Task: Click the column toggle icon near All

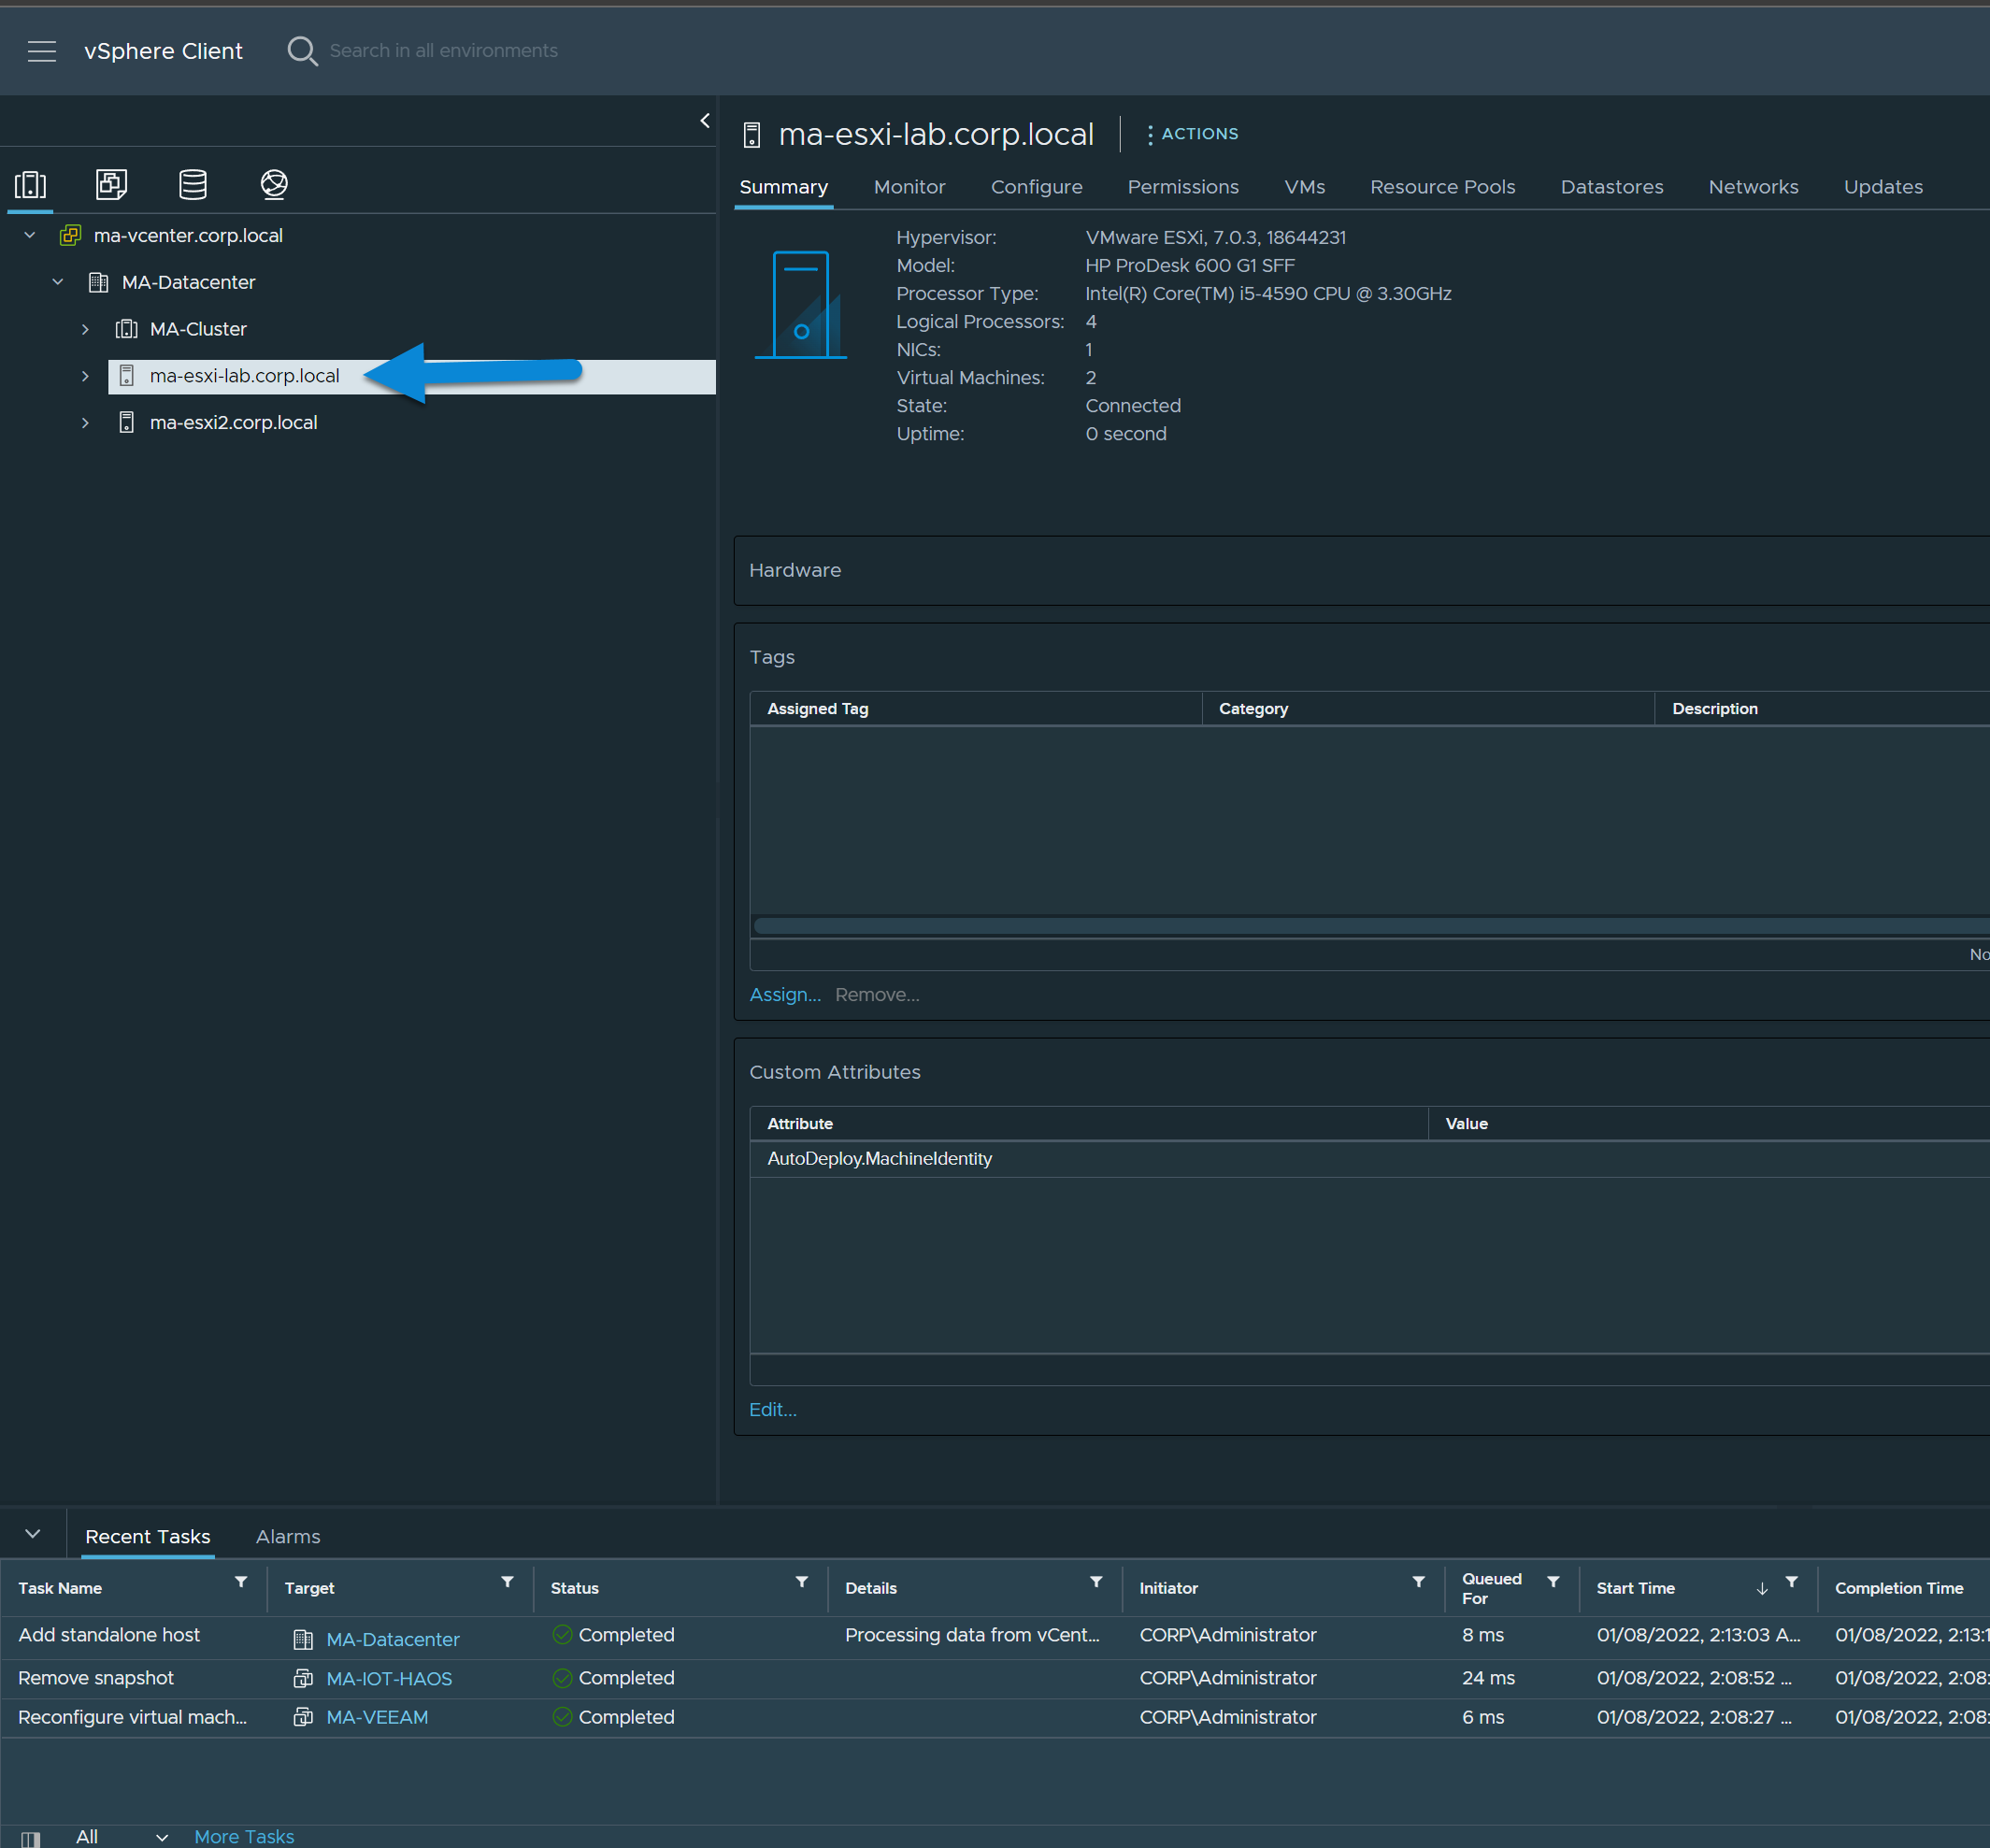Action: pos(31,1838)
